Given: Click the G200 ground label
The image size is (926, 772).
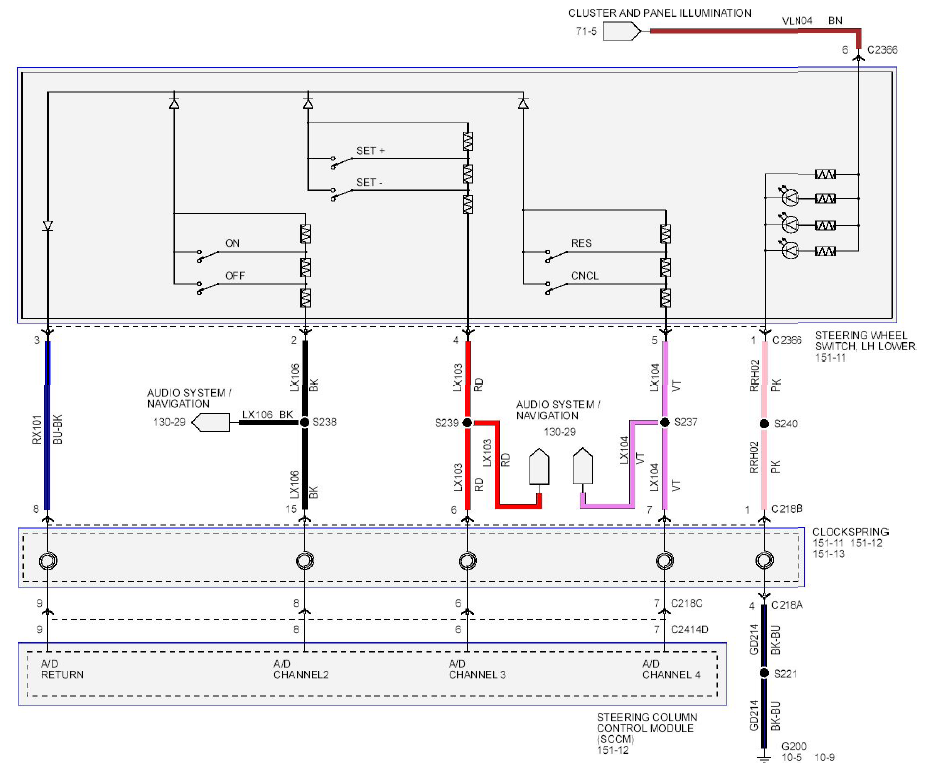Looking at the screenshot, I should click(794, 746).
